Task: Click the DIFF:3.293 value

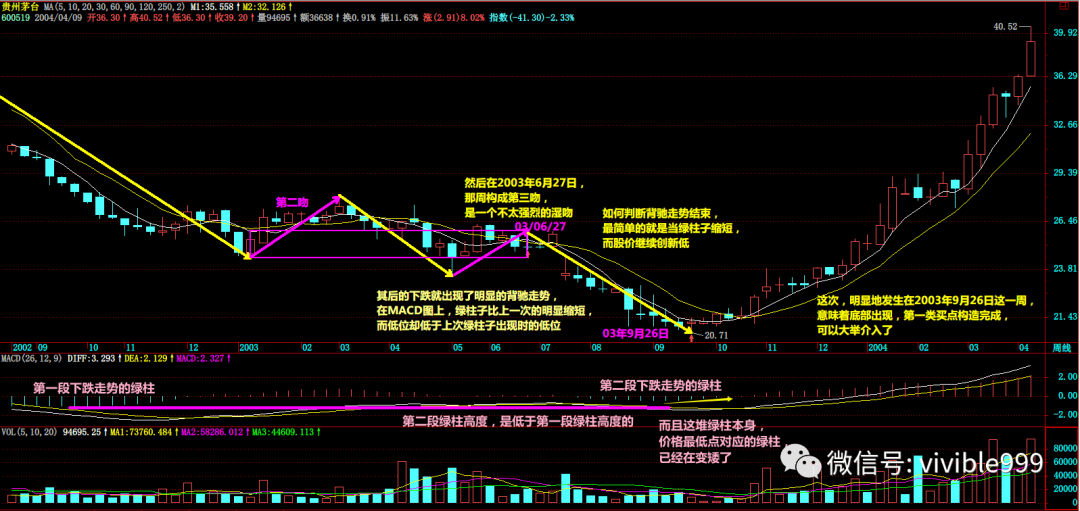Action: [x=92, y=359]
